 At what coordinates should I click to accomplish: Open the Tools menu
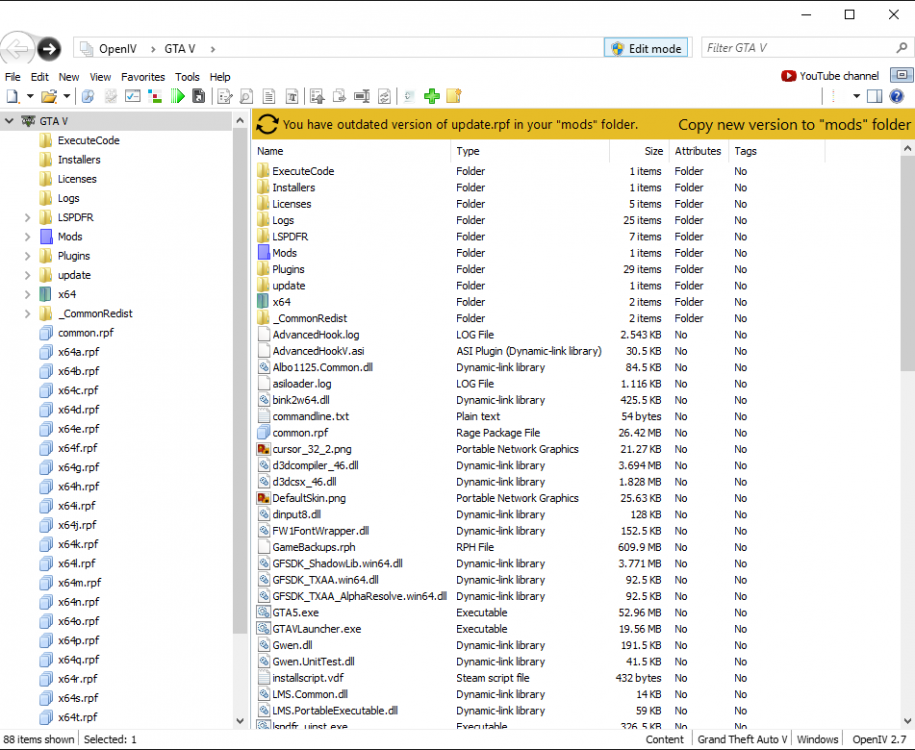click(x=187, y=77)
